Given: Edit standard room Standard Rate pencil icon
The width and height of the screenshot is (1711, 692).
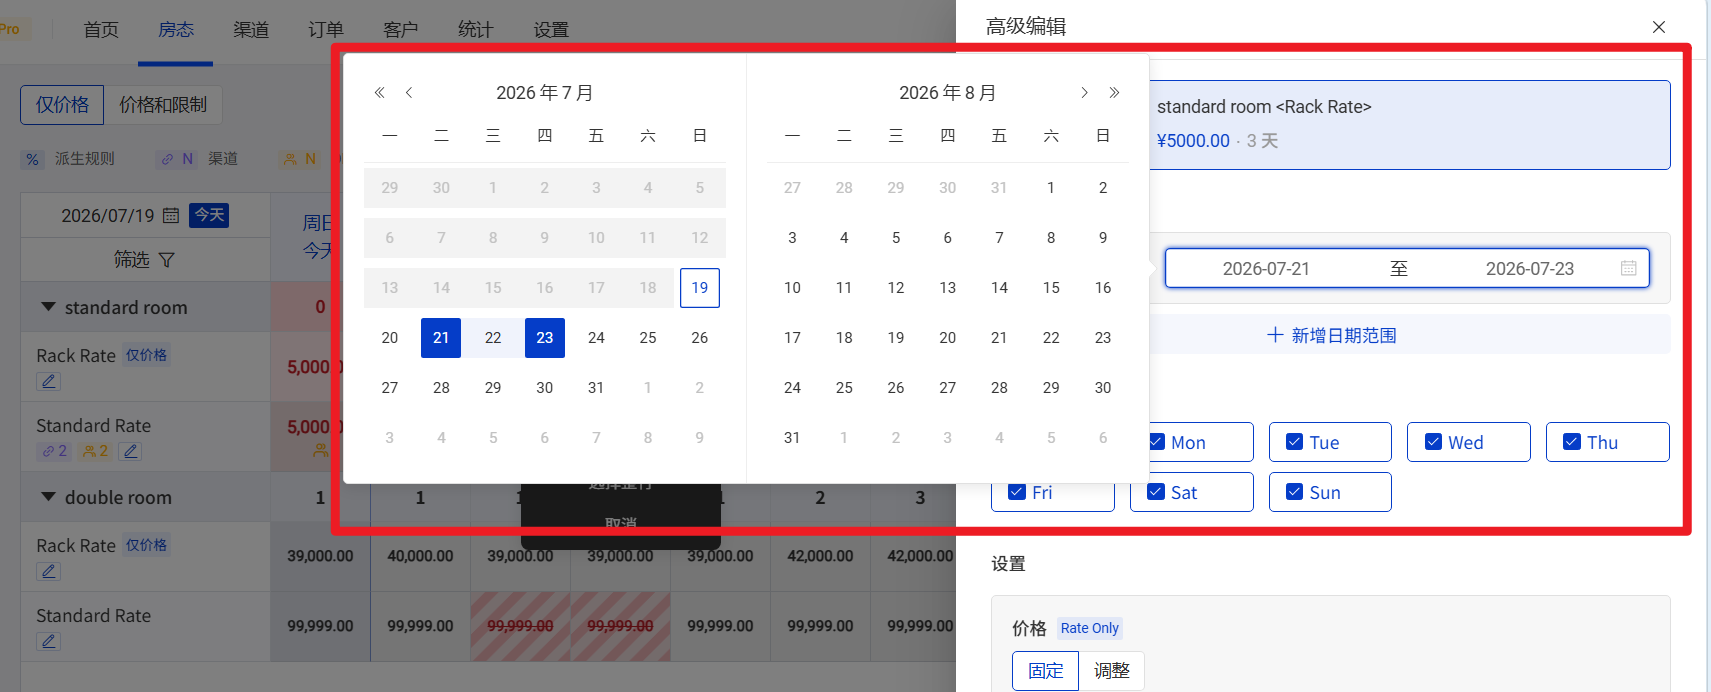Looking at the screenshot, I should pos(130,451).
